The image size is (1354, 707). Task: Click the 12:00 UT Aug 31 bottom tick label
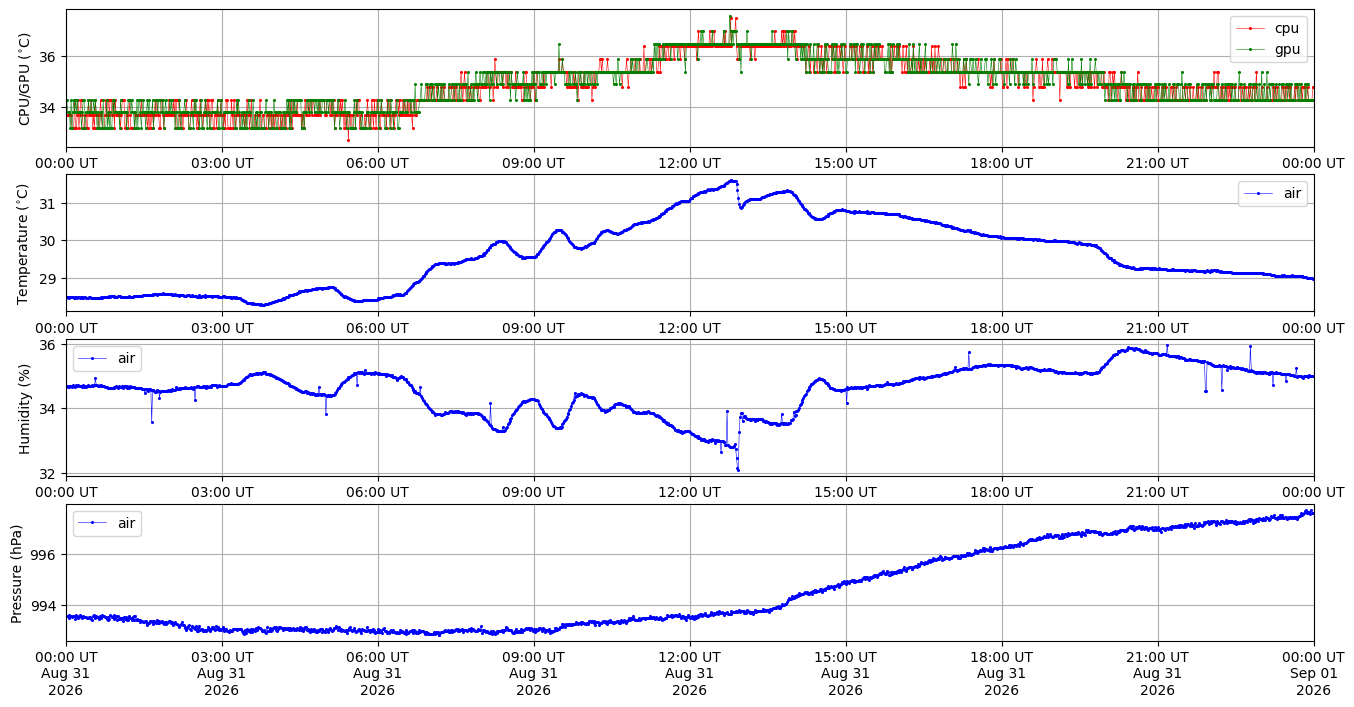689,674
